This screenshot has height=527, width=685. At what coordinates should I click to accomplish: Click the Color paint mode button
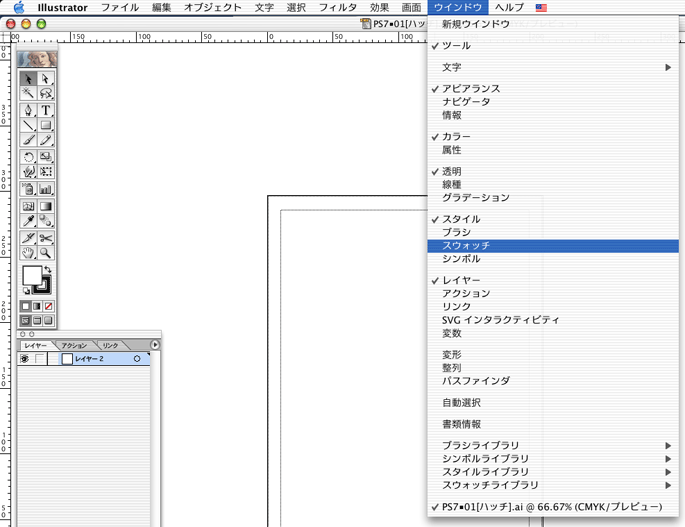click(x=26, y=307)
